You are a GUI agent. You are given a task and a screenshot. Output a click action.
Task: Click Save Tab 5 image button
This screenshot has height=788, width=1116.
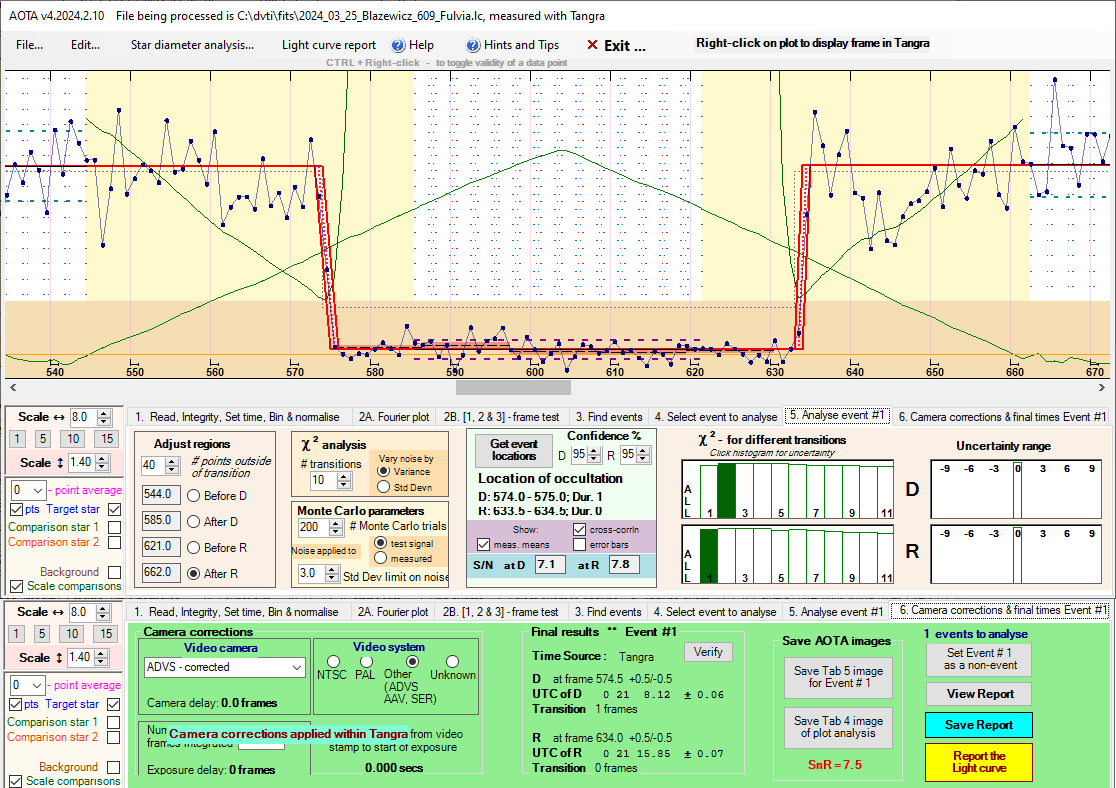[838, 677]
